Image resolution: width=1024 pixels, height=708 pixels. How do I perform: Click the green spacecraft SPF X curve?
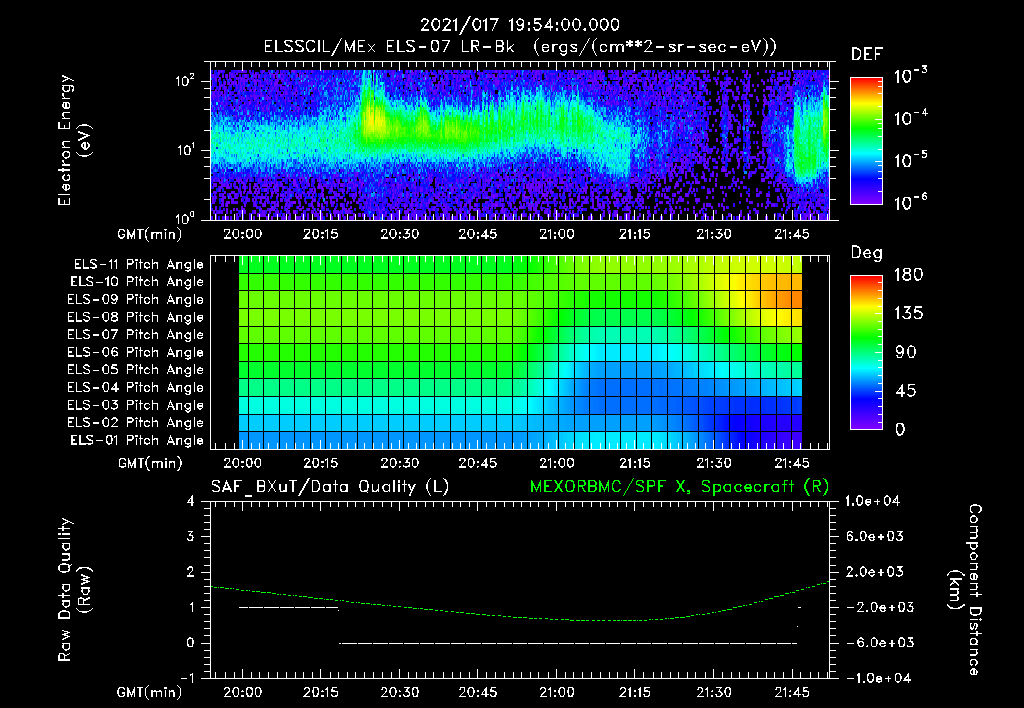(520, 604)
